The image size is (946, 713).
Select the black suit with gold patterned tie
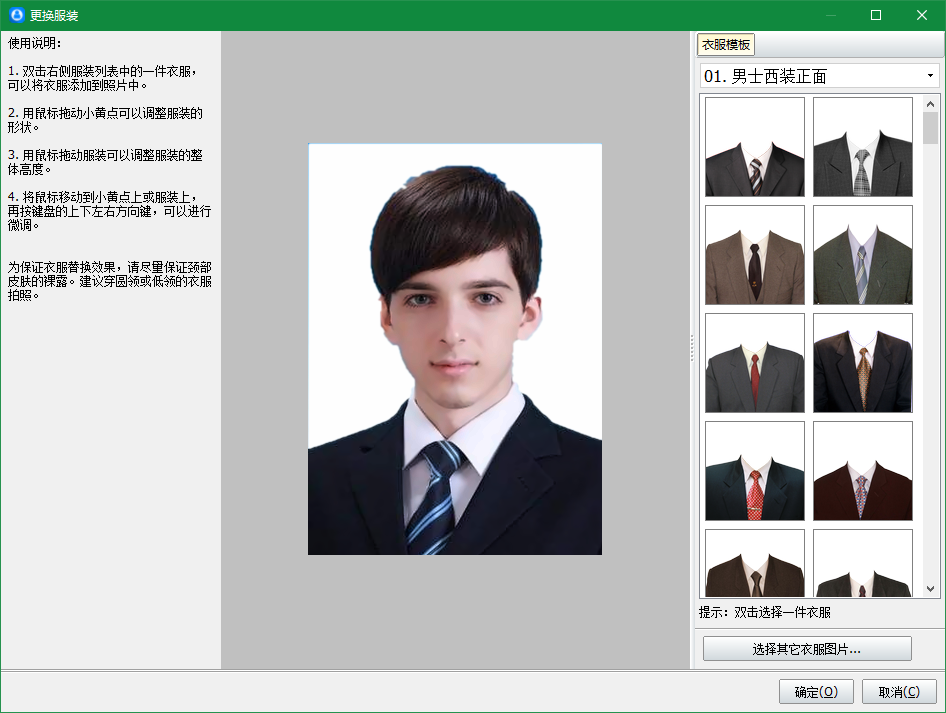(862, 362)
